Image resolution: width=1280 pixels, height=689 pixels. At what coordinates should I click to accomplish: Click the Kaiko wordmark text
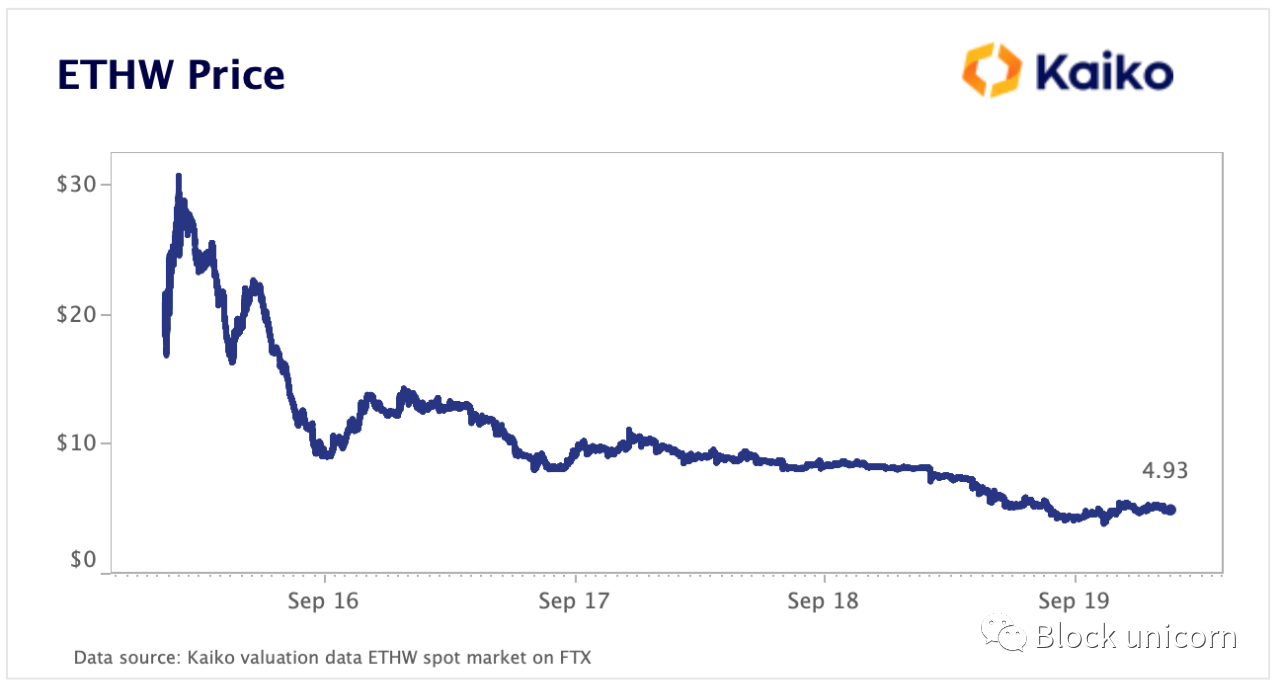[x=1103, y=72]
